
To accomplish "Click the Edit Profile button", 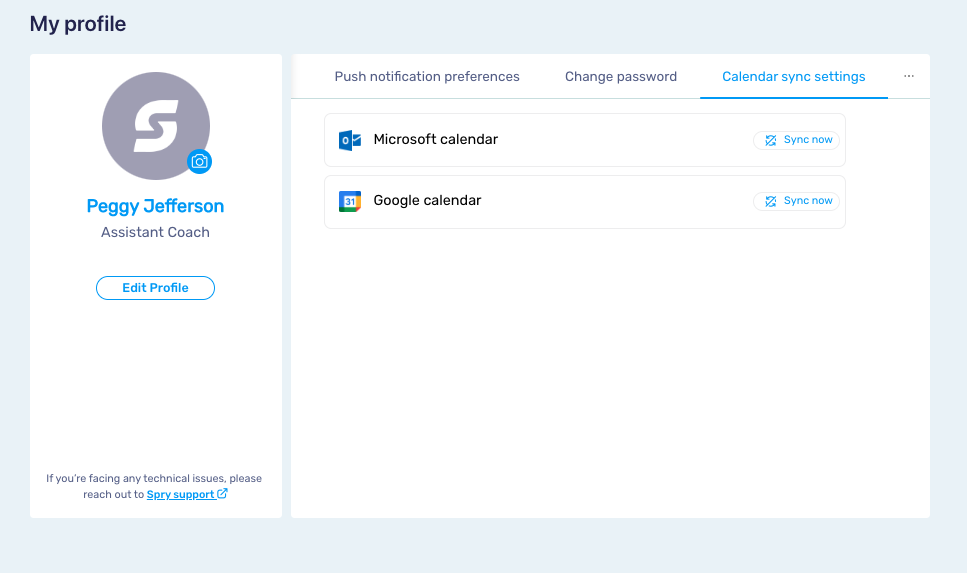I will (155, 288).
